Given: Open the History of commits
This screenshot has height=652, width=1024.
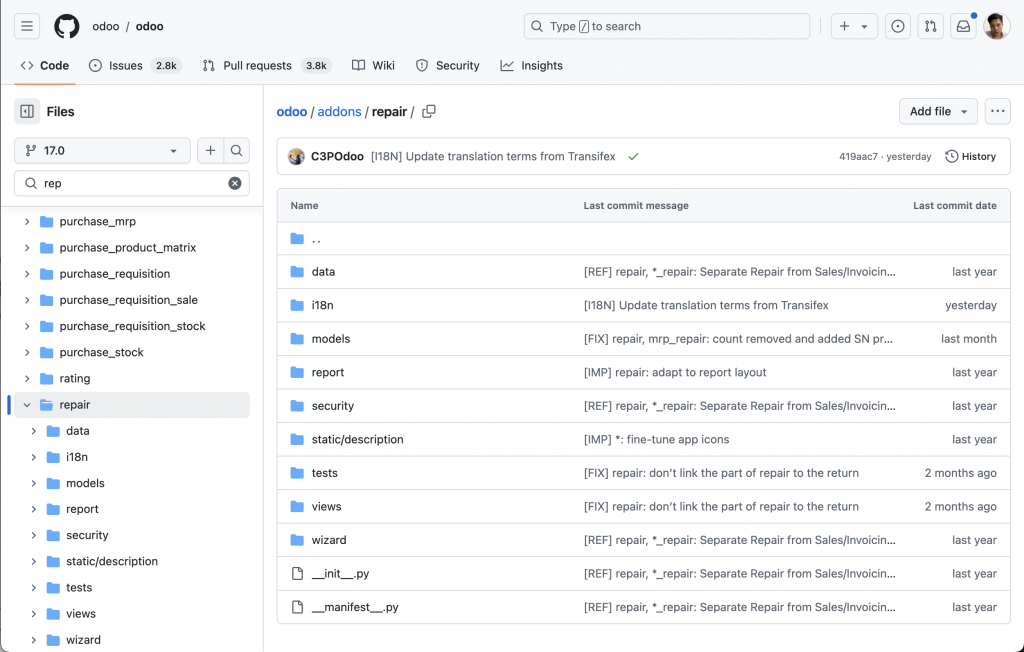Looking at the screenshot, I should pos(970,157).
